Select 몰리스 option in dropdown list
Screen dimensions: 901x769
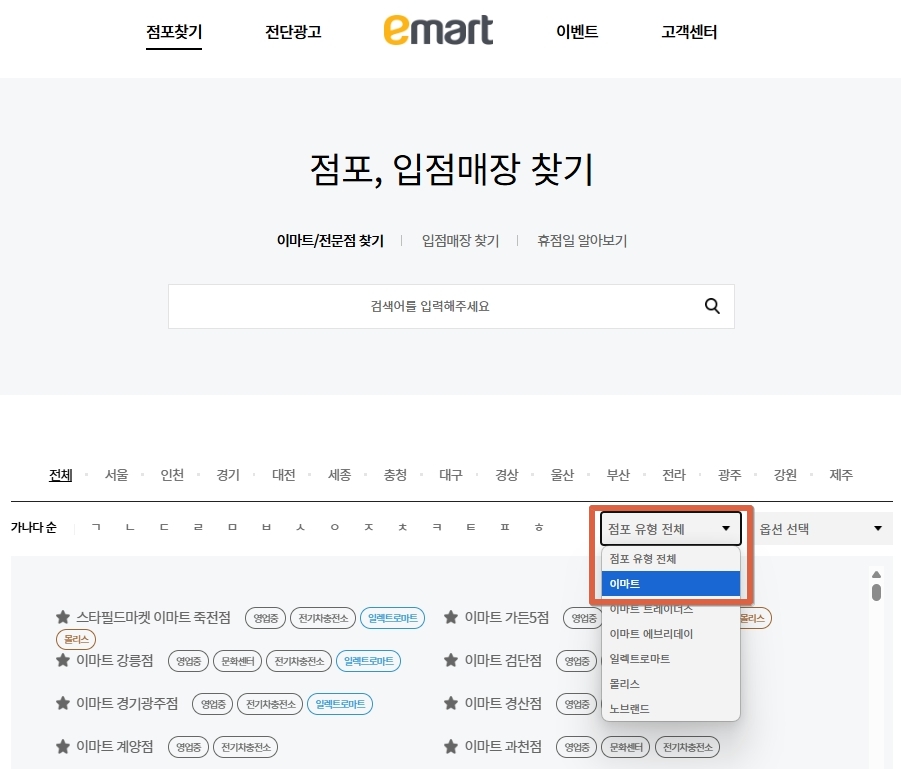click(x=671, y=684)
